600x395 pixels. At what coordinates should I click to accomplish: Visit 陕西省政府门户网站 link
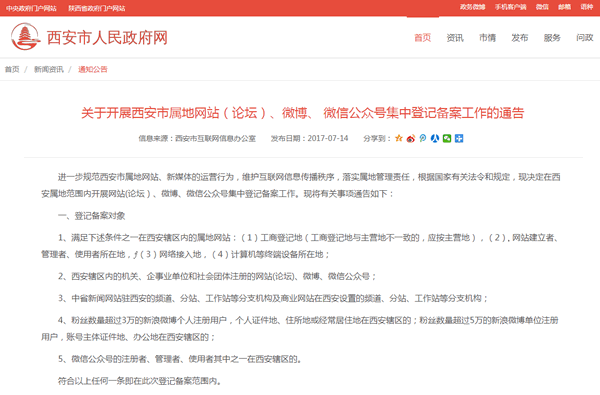pos(97,8)
